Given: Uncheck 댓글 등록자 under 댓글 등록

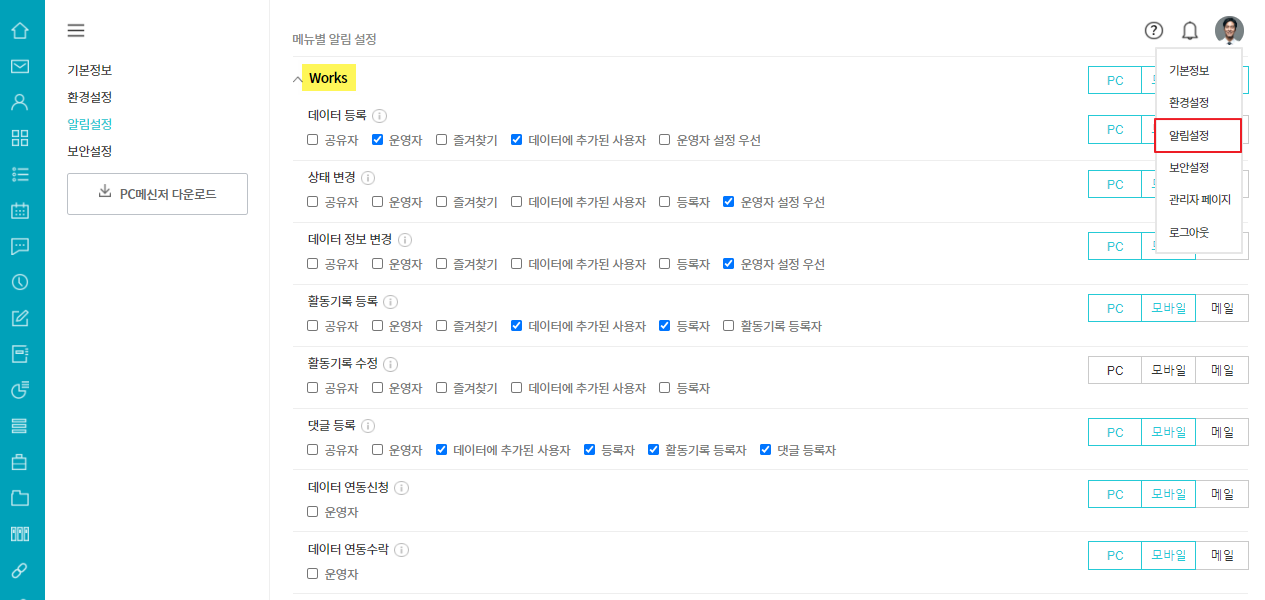Looking at the screenshot, I should pyautogui.click(x=766, y=450).
